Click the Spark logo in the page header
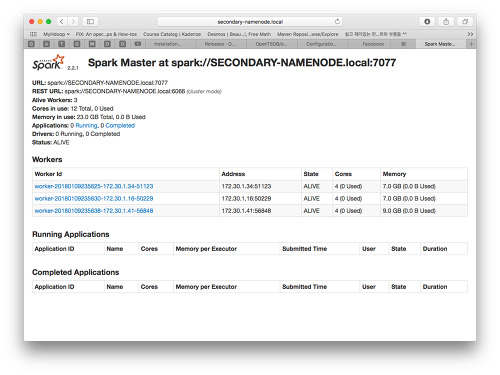 point(49,62)
